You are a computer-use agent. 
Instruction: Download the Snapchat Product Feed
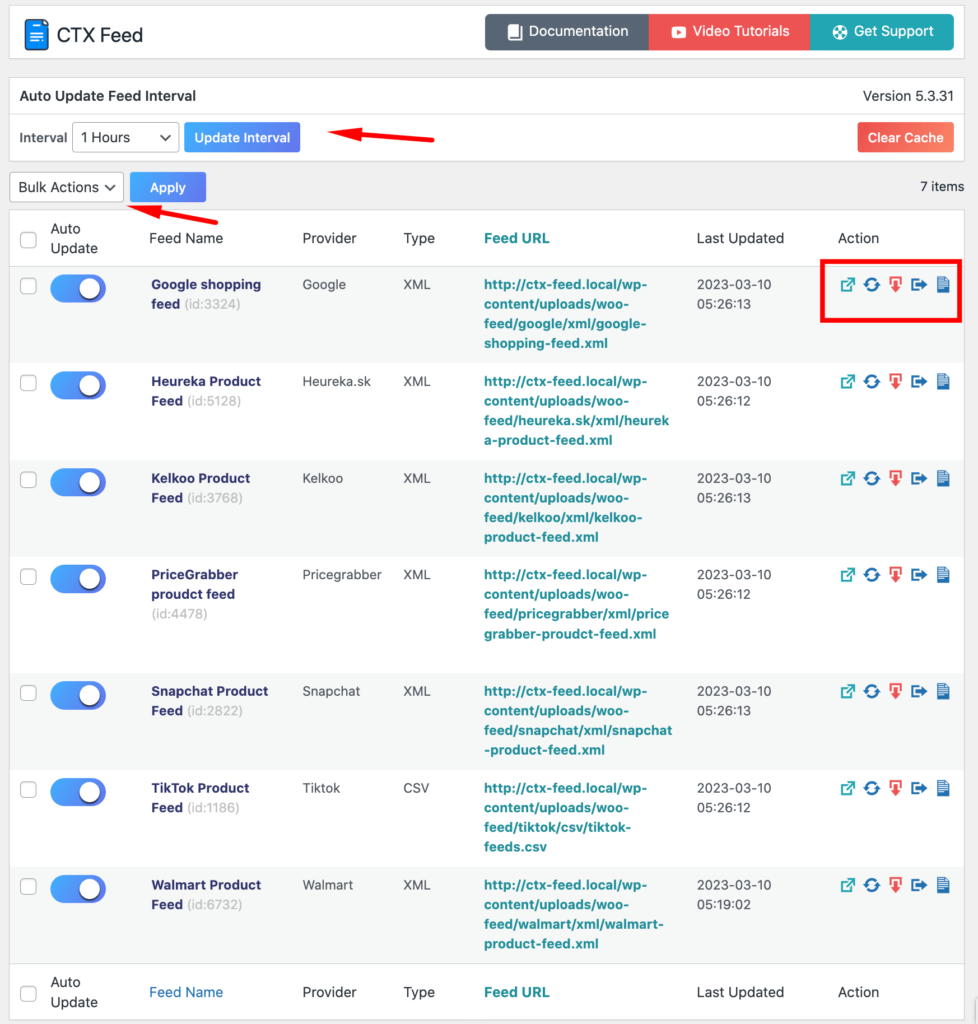click(895, 691)
